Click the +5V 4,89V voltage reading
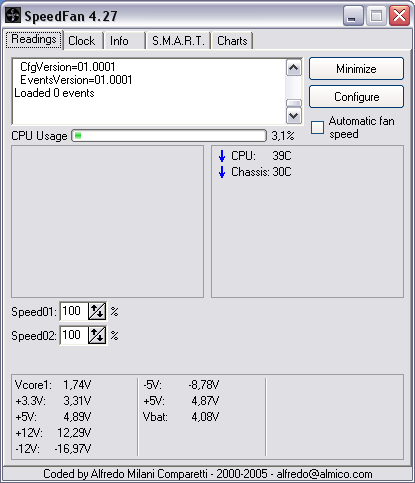415x483 pixels. click(x=53, y=417)
